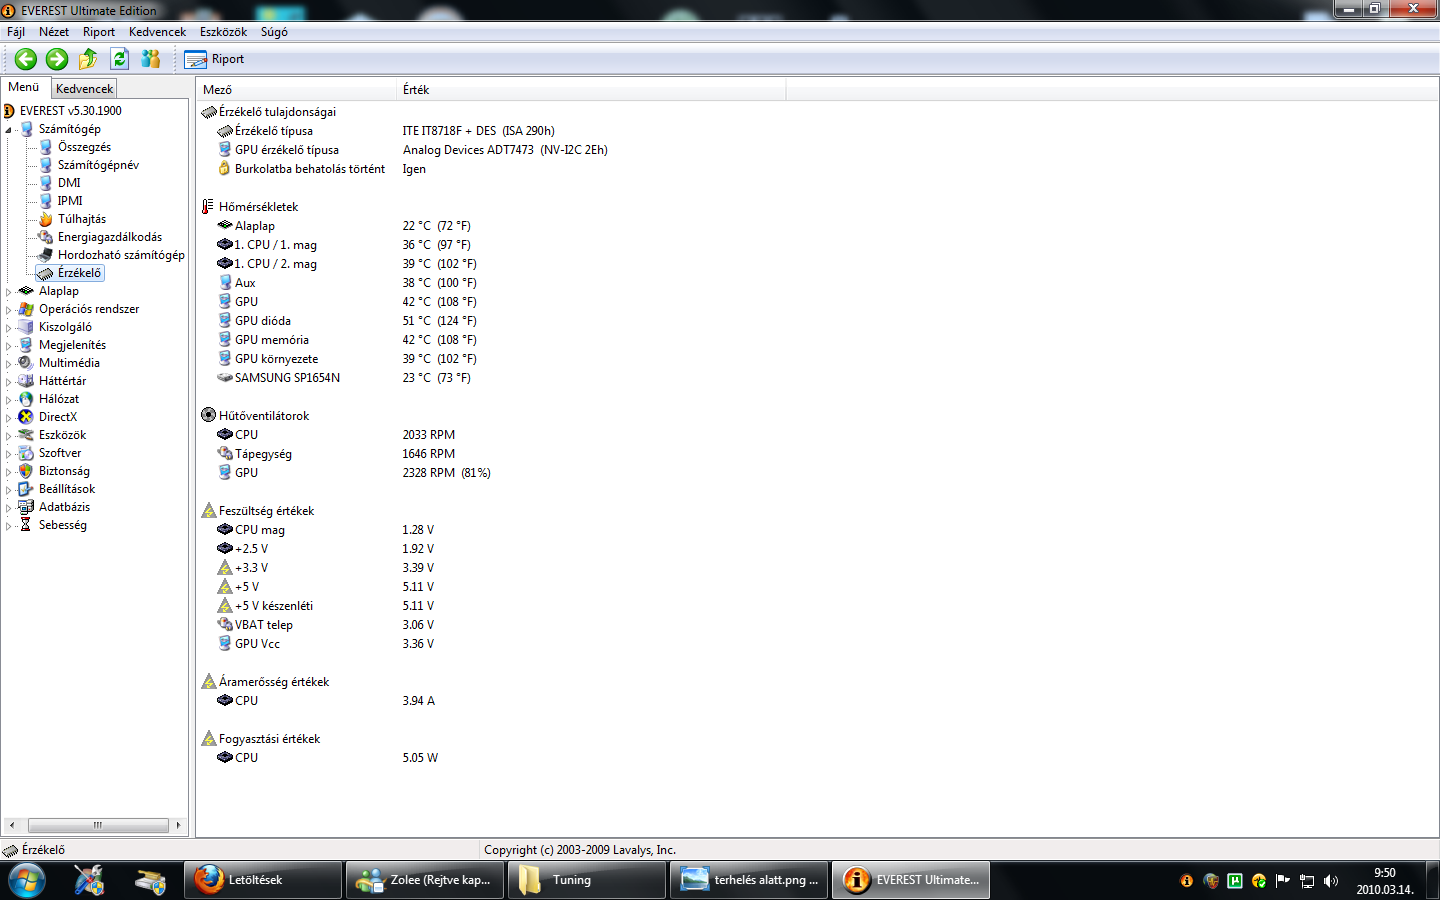Generate a Riport from the toolbar
Viewport: 1440px width, 900px height.
[214, 59]
